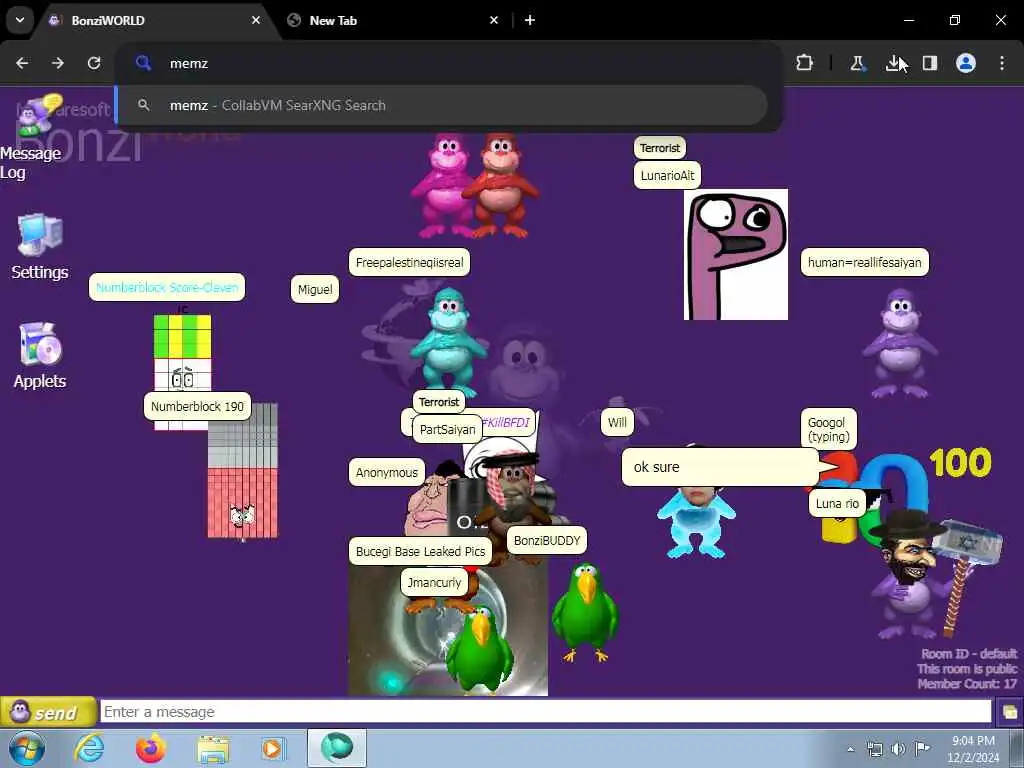The height and width of the screenshot is (768, 1024).
Task: Close the New Tab tab
Action: (494, 20)
